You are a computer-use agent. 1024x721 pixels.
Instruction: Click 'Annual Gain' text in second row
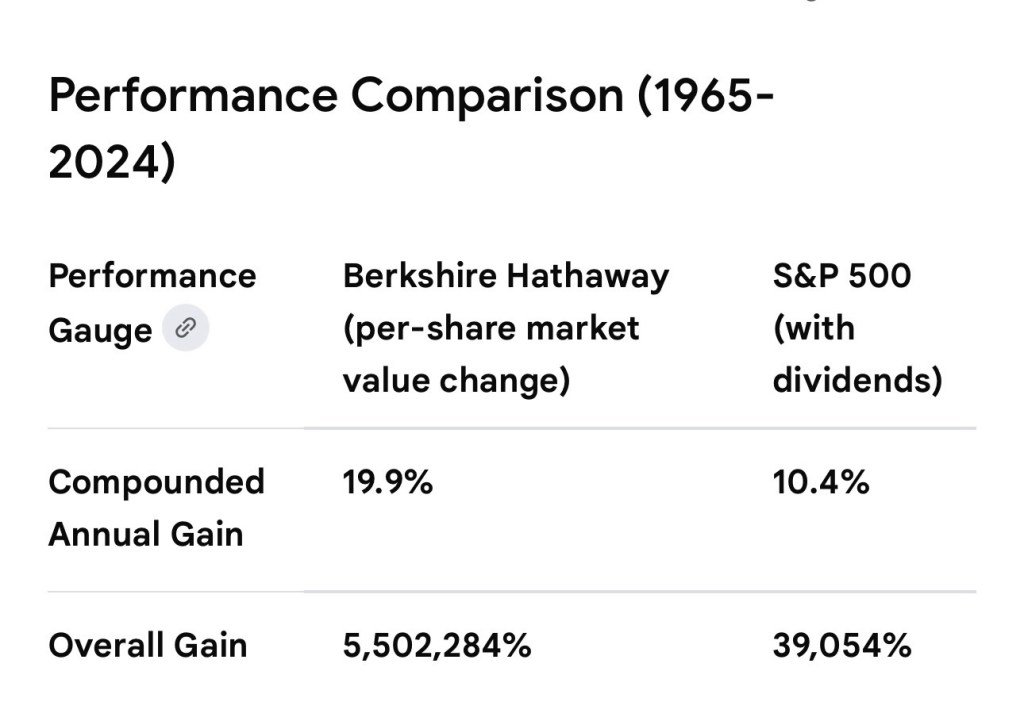click(146, 534)
